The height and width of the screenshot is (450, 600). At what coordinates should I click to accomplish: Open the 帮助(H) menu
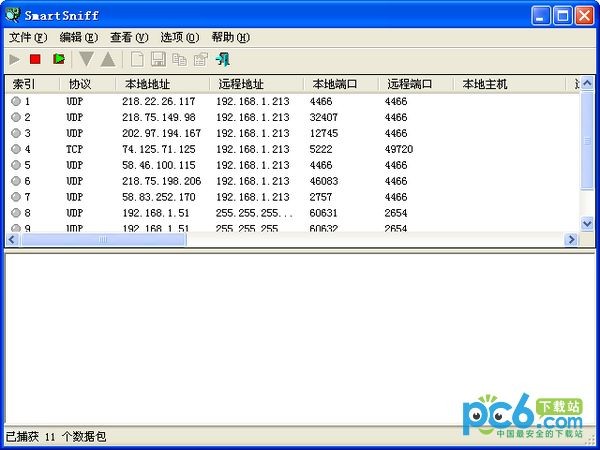point(231,38)
